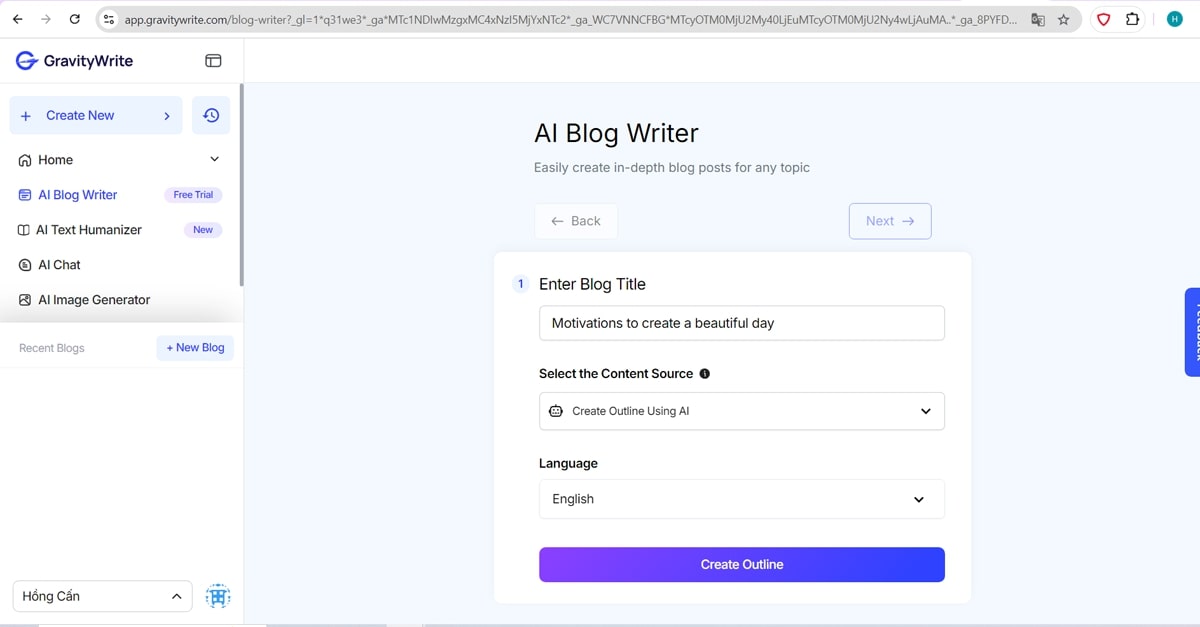The width and height of the screenshot is (1200, 627).
Task: Open AI Image Generator in sidebar
Action: (x=93, y=300)
